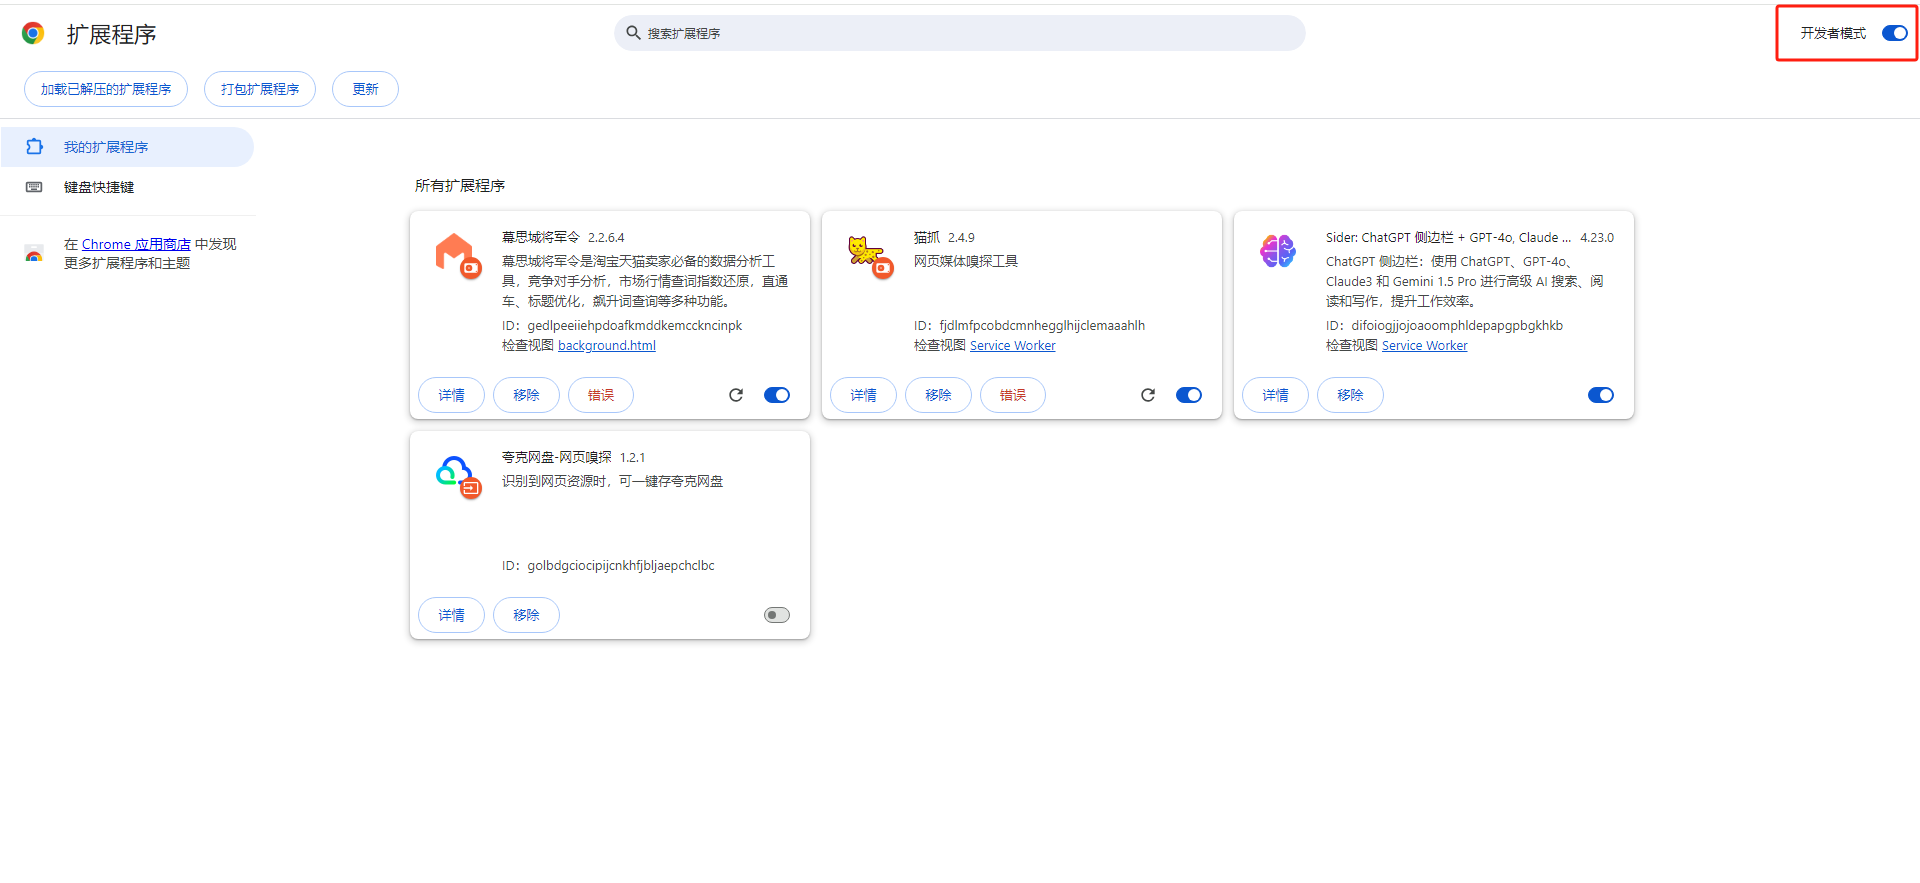Click the 猫抓 extension name
Viewport: 1920px width, 883px height.
point(927,237)
